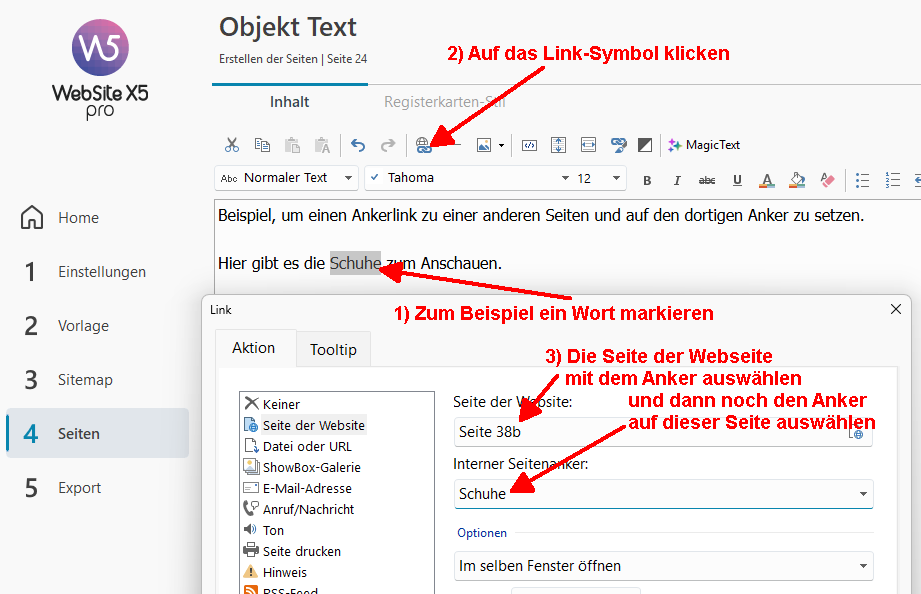Go to step 5 Export

(63, 488)
